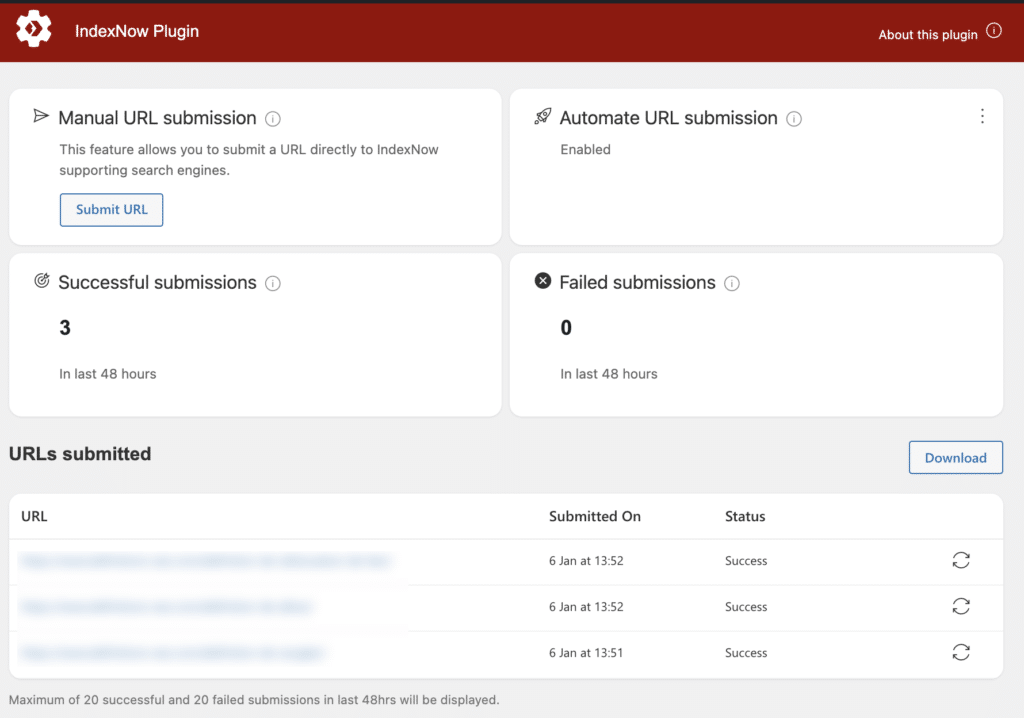The image size is (1024, 718).
Task: Resubmit the second URL using its refresh icon
Action: tap(960, 607)
